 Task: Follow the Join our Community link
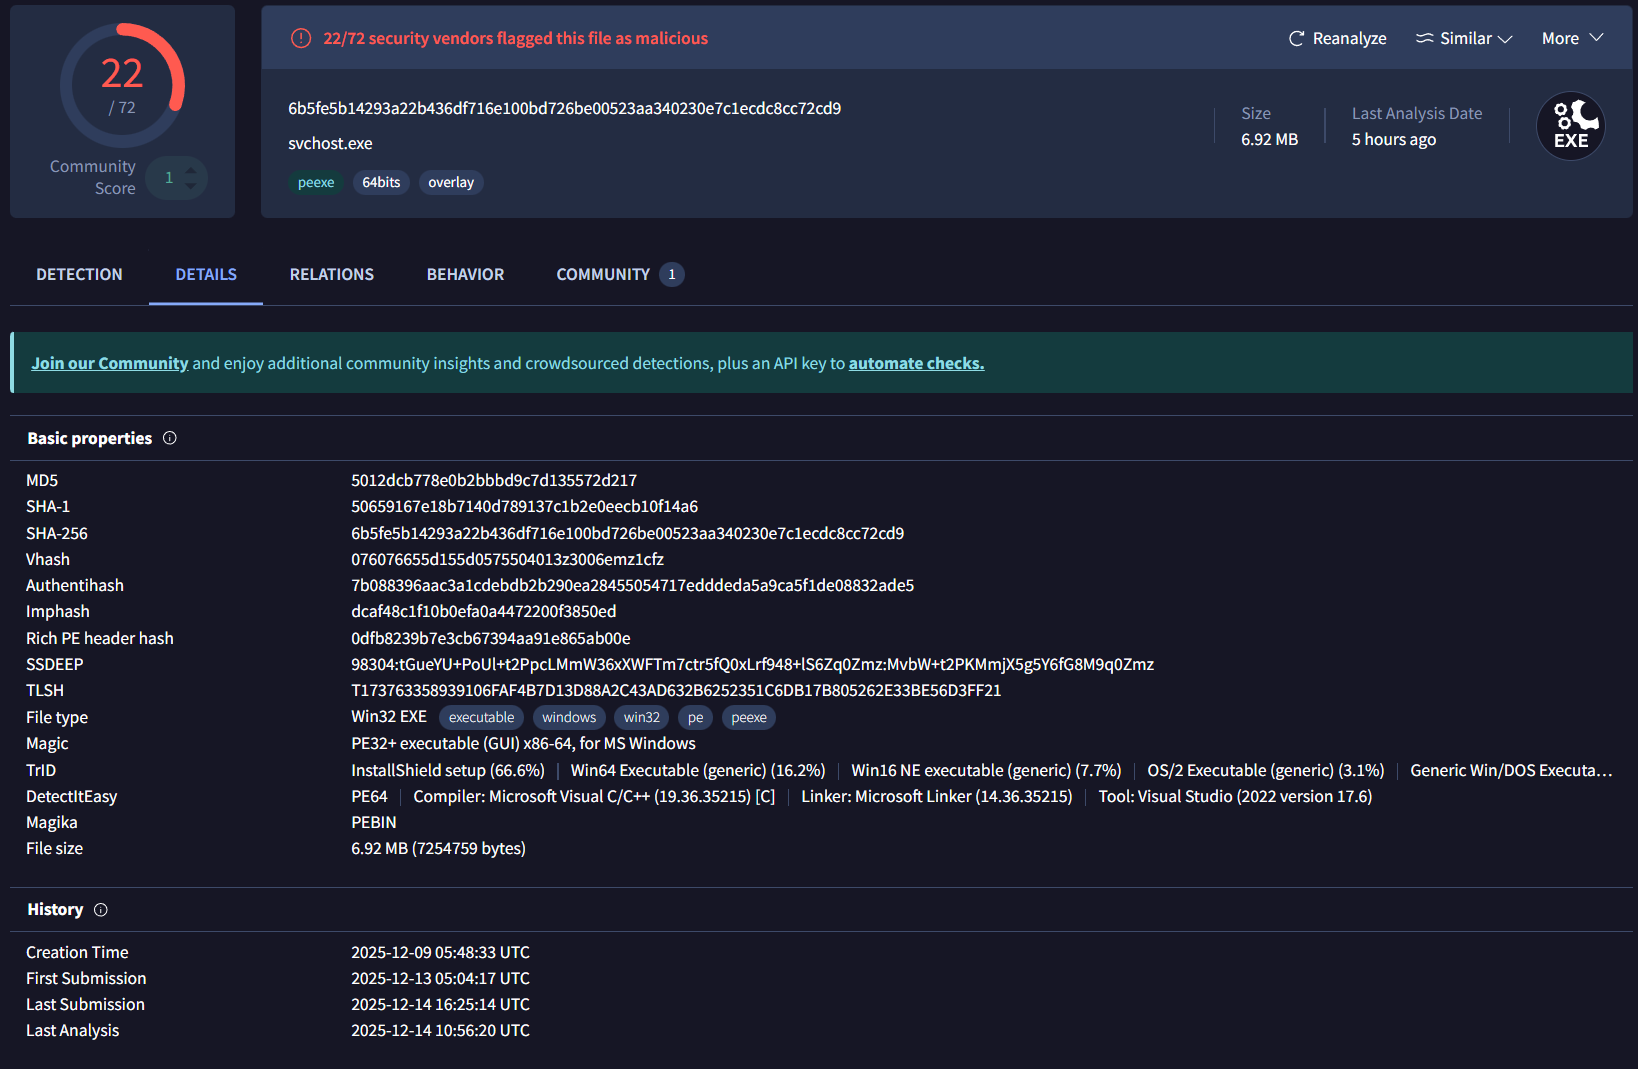point(109,363)
